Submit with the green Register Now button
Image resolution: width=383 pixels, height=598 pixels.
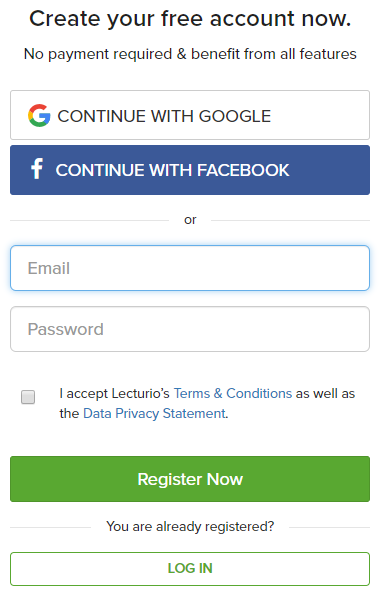190,479
